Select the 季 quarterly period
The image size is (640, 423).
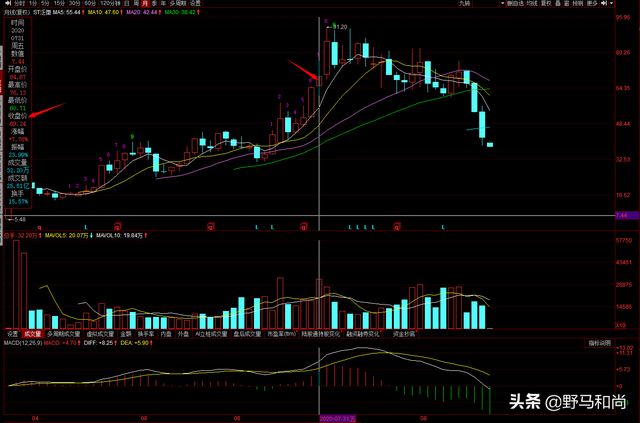coord(154,3)
